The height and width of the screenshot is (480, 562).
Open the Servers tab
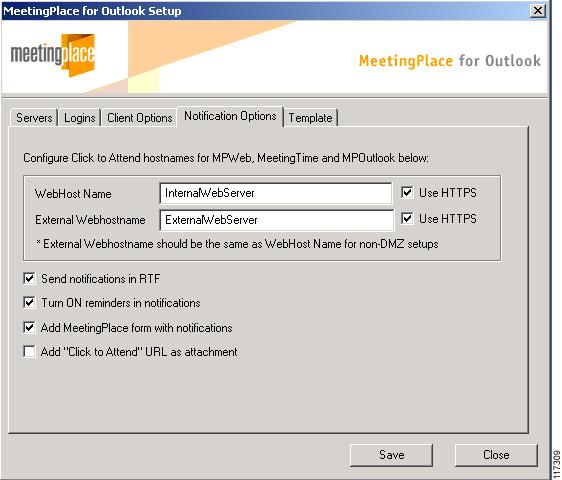34,118
